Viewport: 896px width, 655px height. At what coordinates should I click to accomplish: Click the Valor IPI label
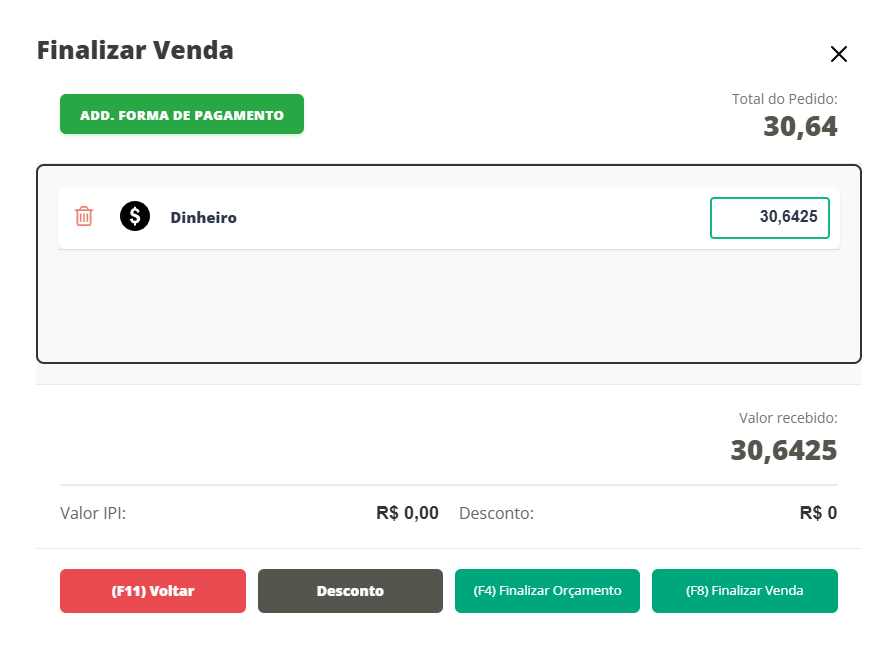point(93,514)
